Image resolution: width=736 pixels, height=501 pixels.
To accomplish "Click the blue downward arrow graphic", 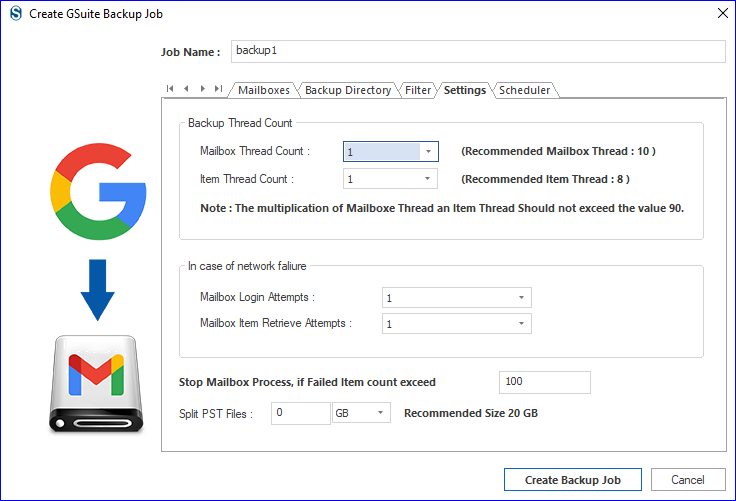I will tap(98, 290).
